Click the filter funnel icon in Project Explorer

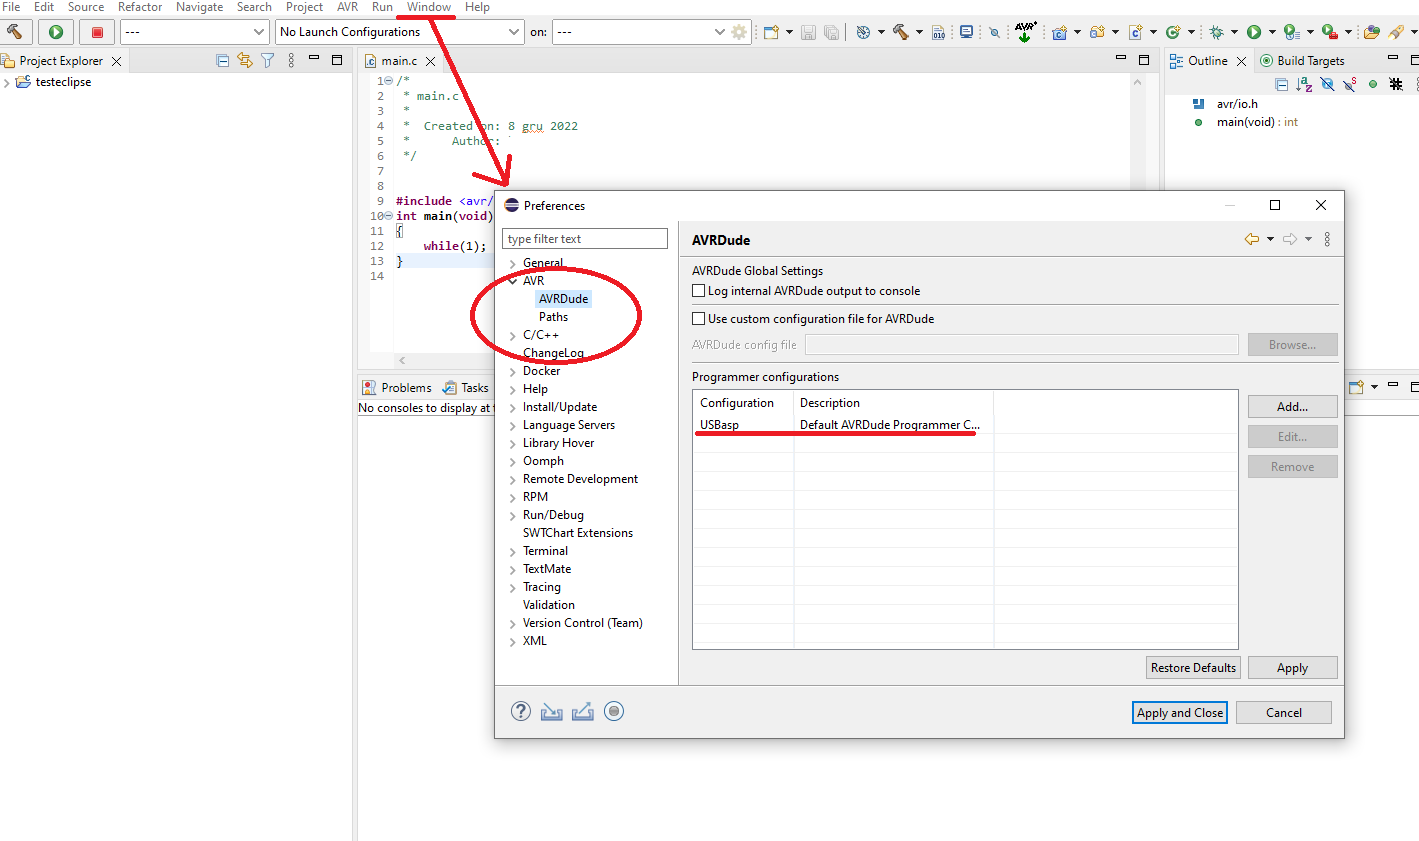267,61
